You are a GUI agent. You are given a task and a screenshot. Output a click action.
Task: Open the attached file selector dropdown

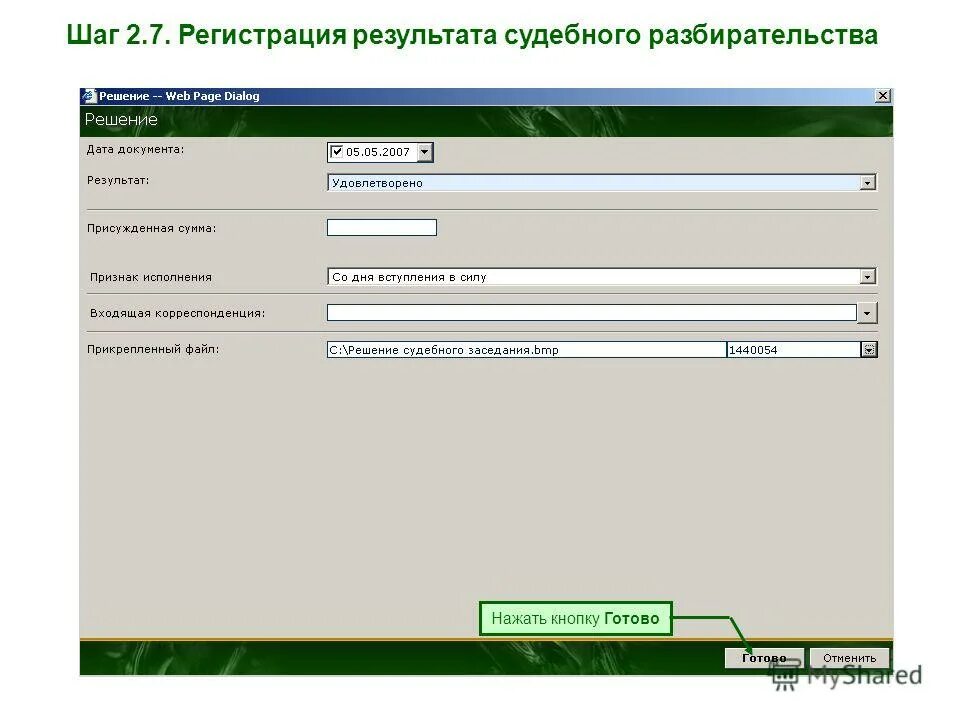[869, 349]
